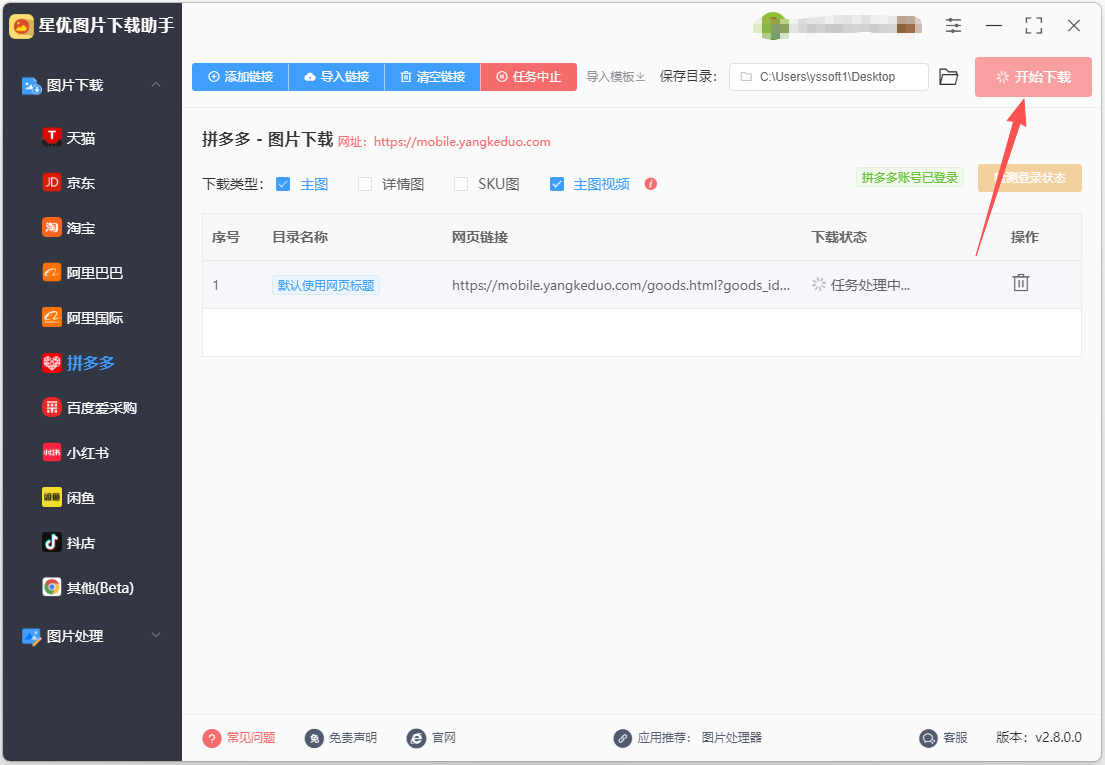Open 小红书 in the sidebar
This screenshot has width=1105, height=765.
pyautogui.click(x=76, y=453)
